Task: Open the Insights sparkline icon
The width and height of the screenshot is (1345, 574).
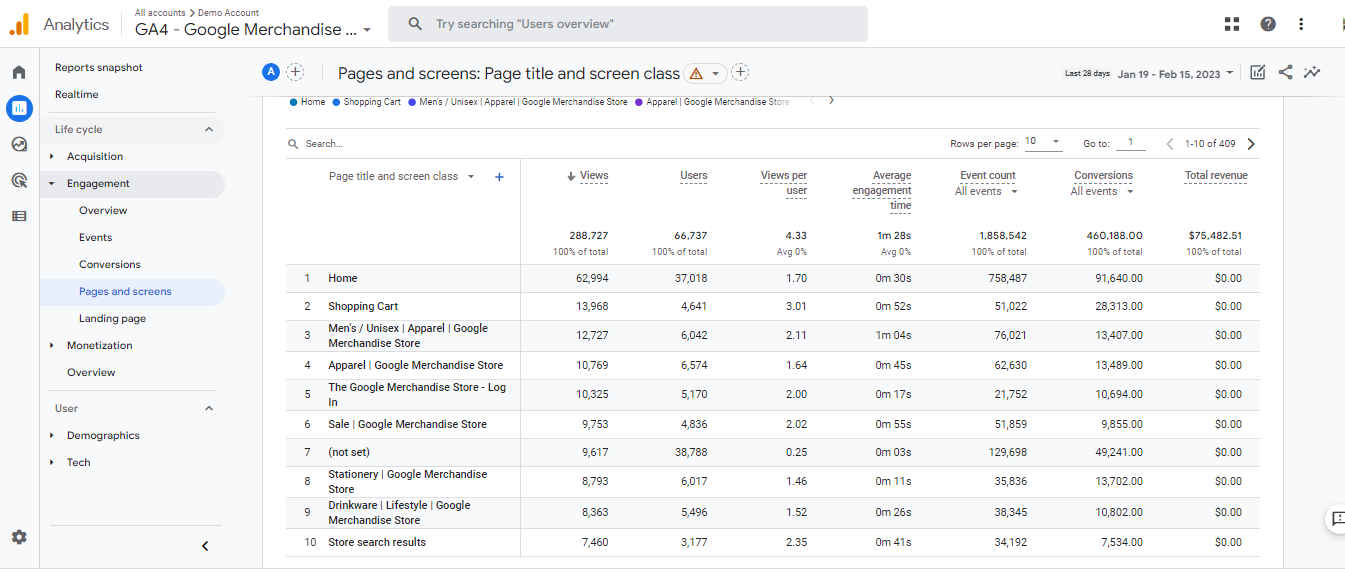Action: pos(1312,72)
